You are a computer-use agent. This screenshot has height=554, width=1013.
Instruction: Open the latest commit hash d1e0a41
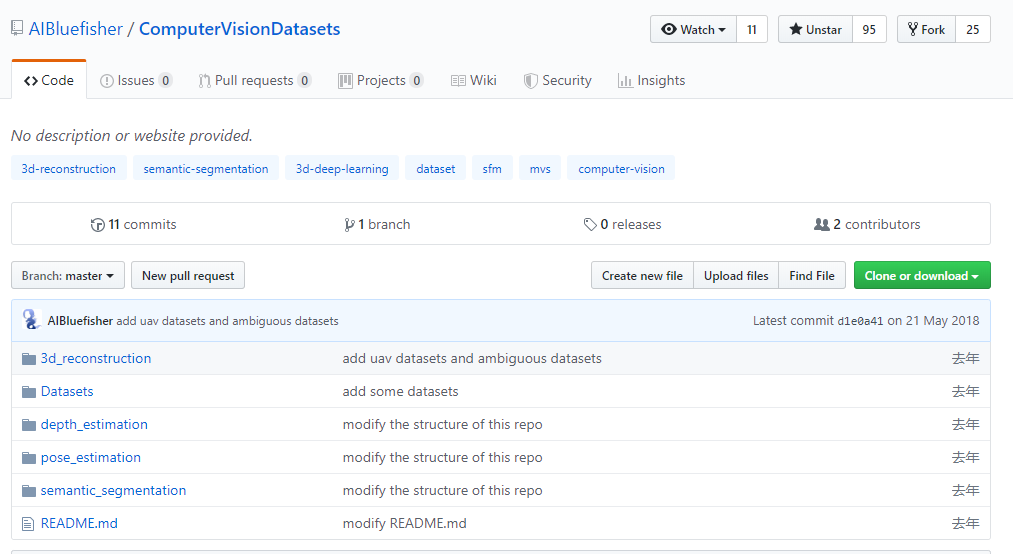[x=859, y=321]
